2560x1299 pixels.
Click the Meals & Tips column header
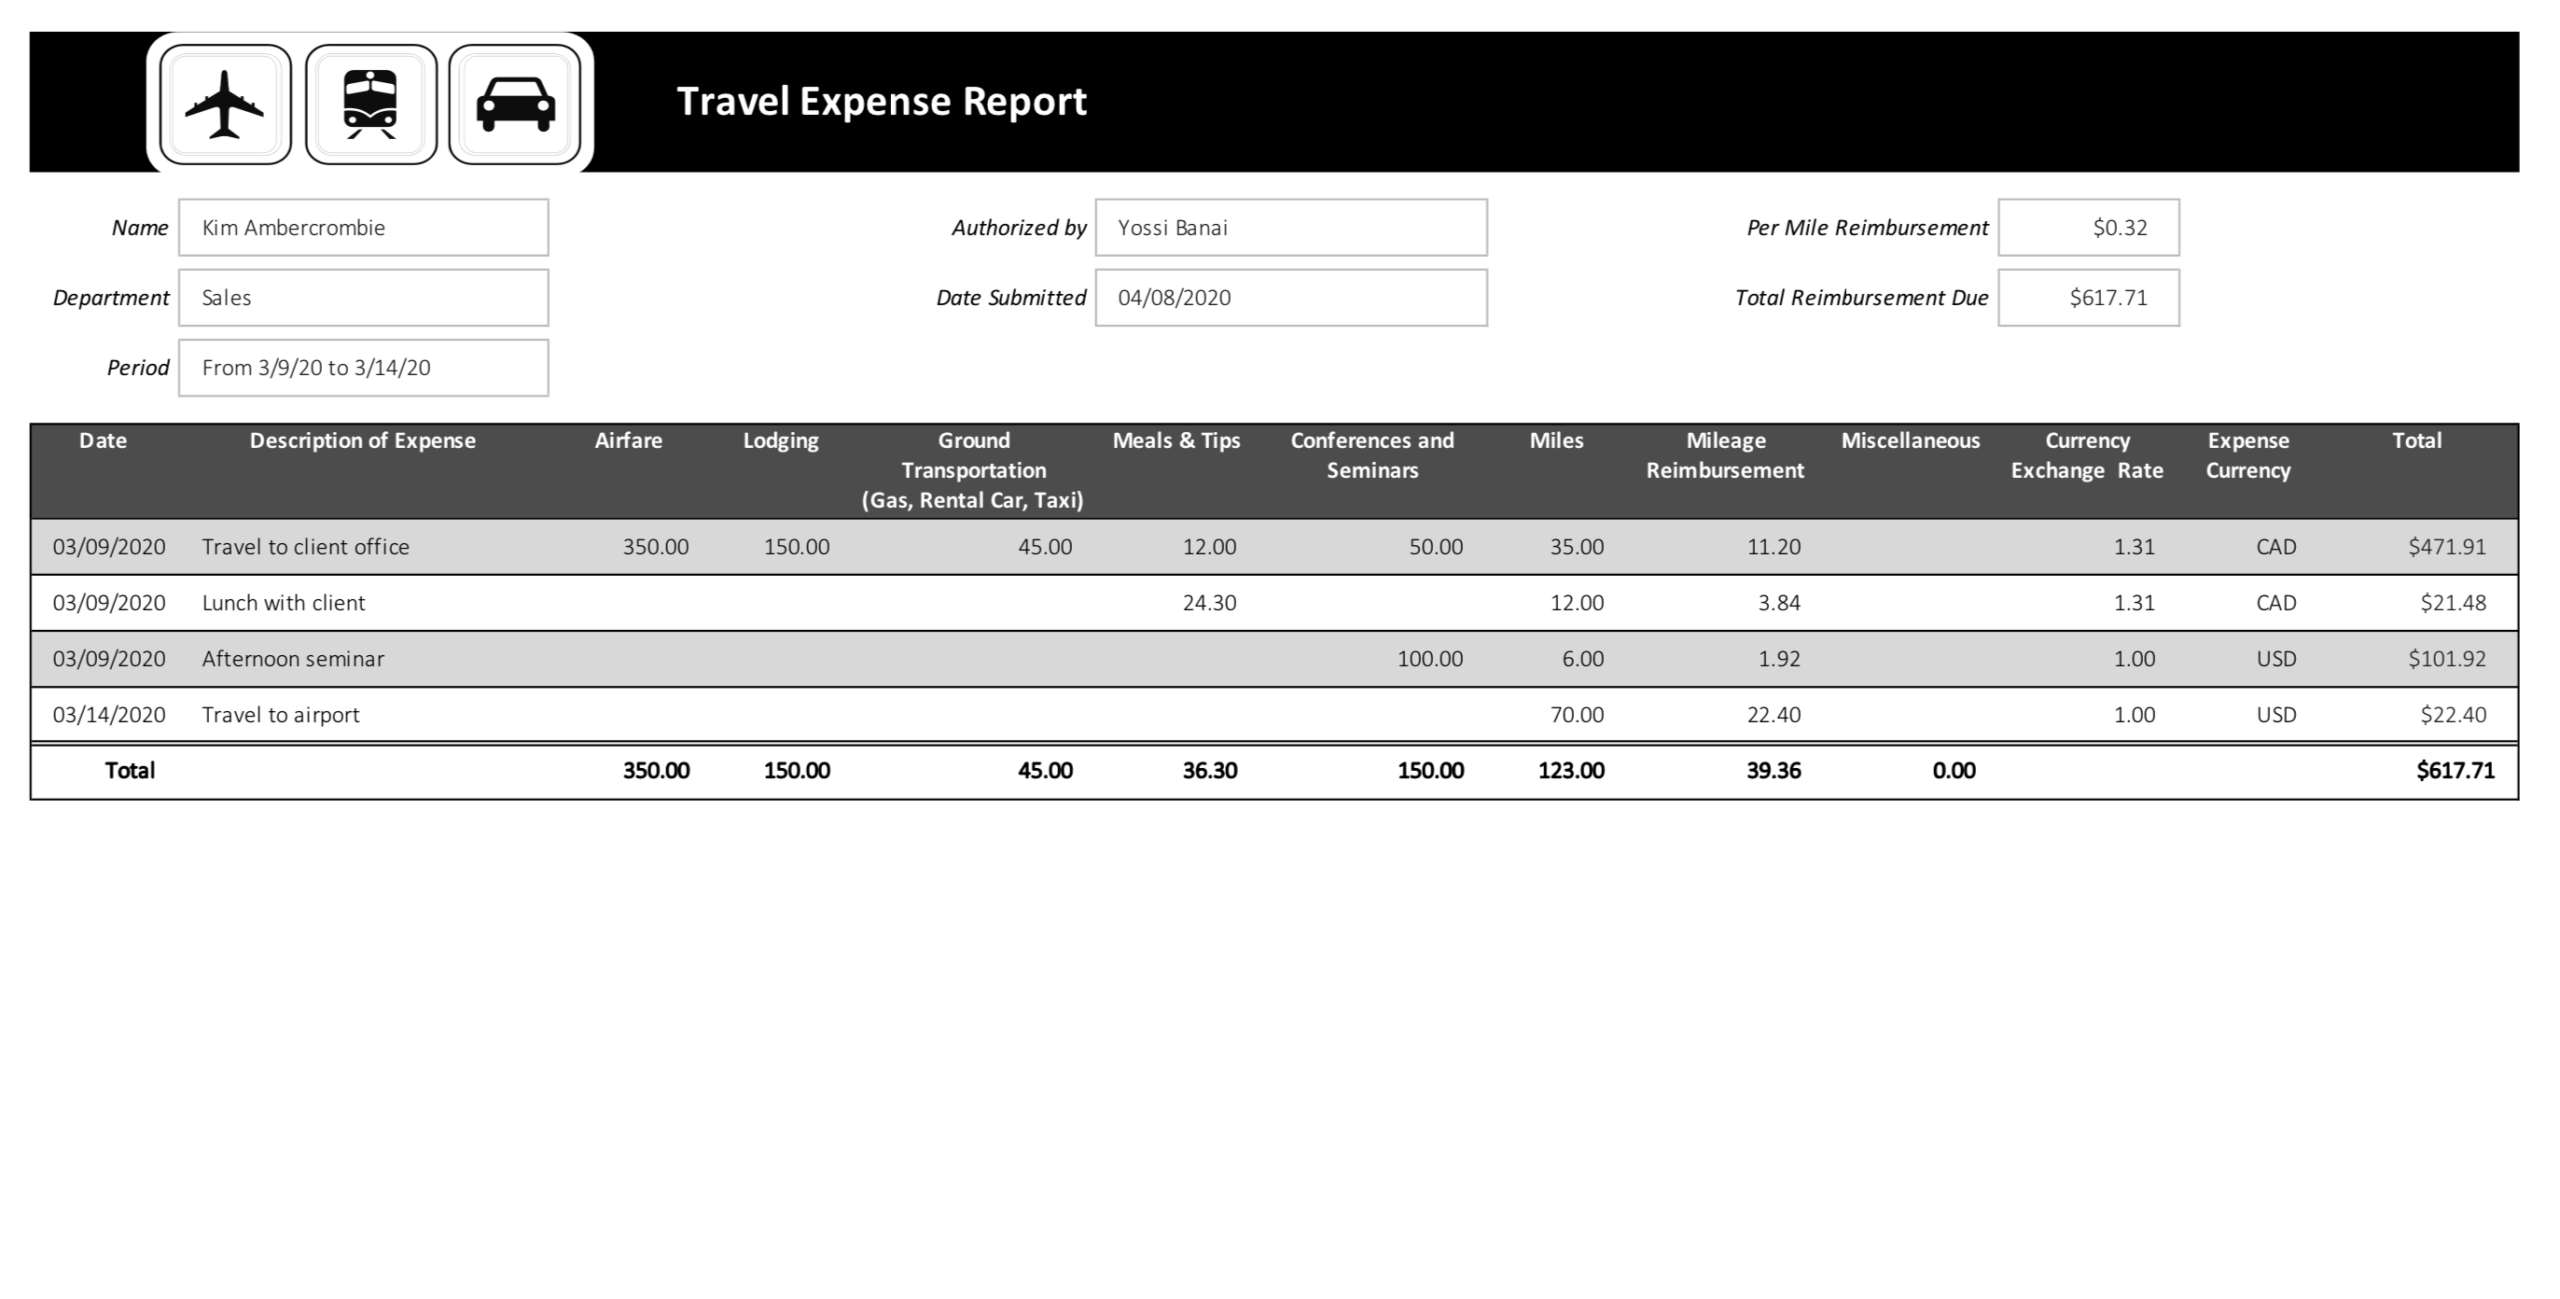pyautogui.click(x=1176, y=441)
